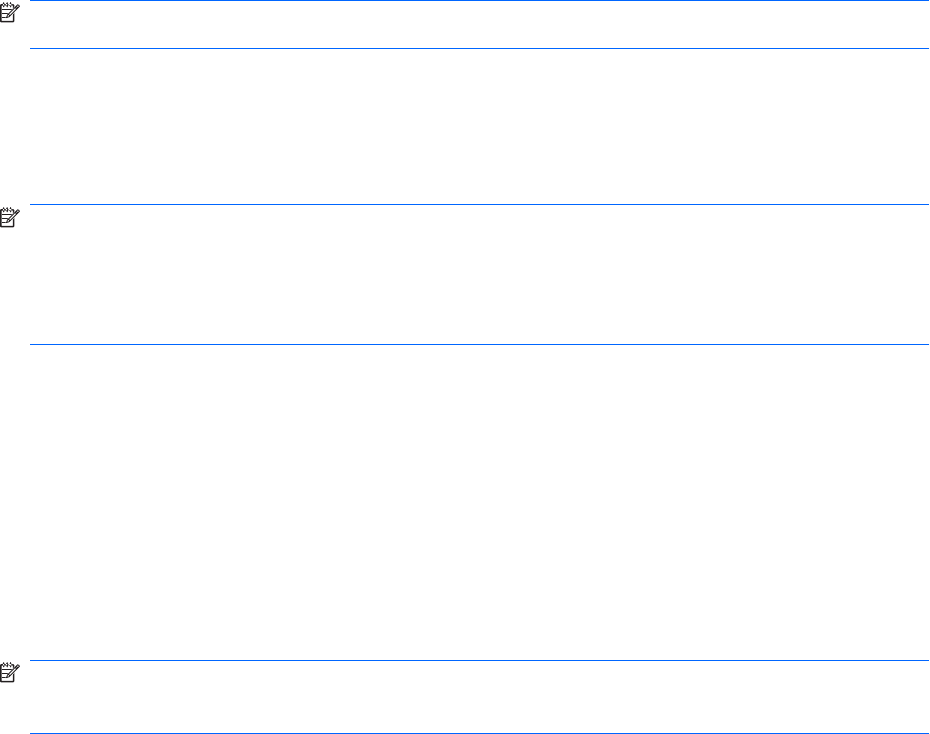Click the blue line above the bottom note
This screenshot has width=930, height=734.
pos(480,660)
